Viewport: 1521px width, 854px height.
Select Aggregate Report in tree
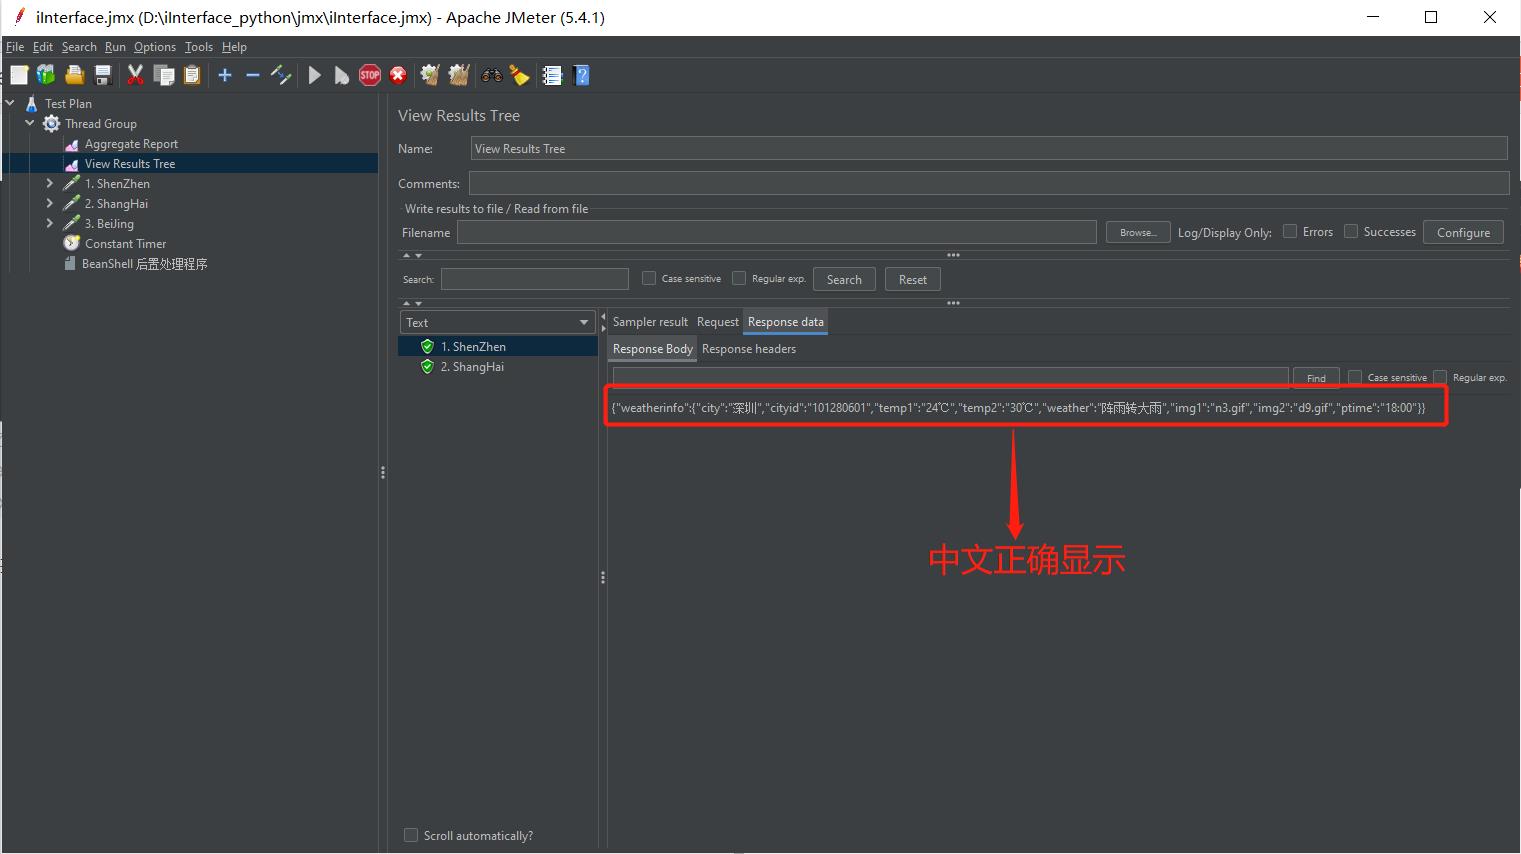click(x=131, y=144)
